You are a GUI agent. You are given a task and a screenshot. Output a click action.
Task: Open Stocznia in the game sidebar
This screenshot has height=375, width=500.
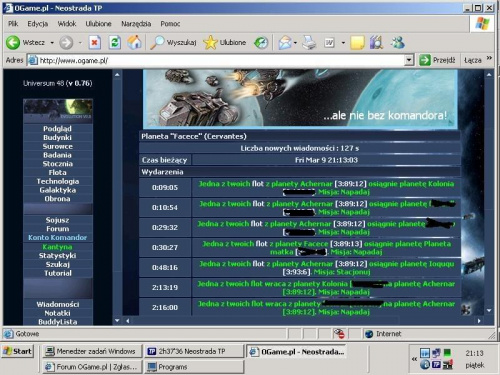point(58,164)
